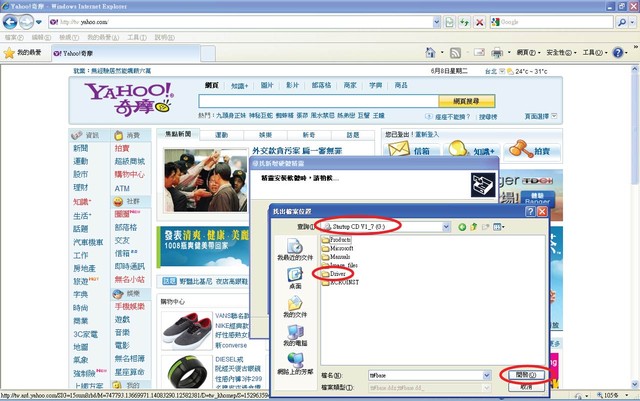The image size is (640, 401).
Task: Click the 開啟(O) Open button in file dialog
Action: (526, 375)
